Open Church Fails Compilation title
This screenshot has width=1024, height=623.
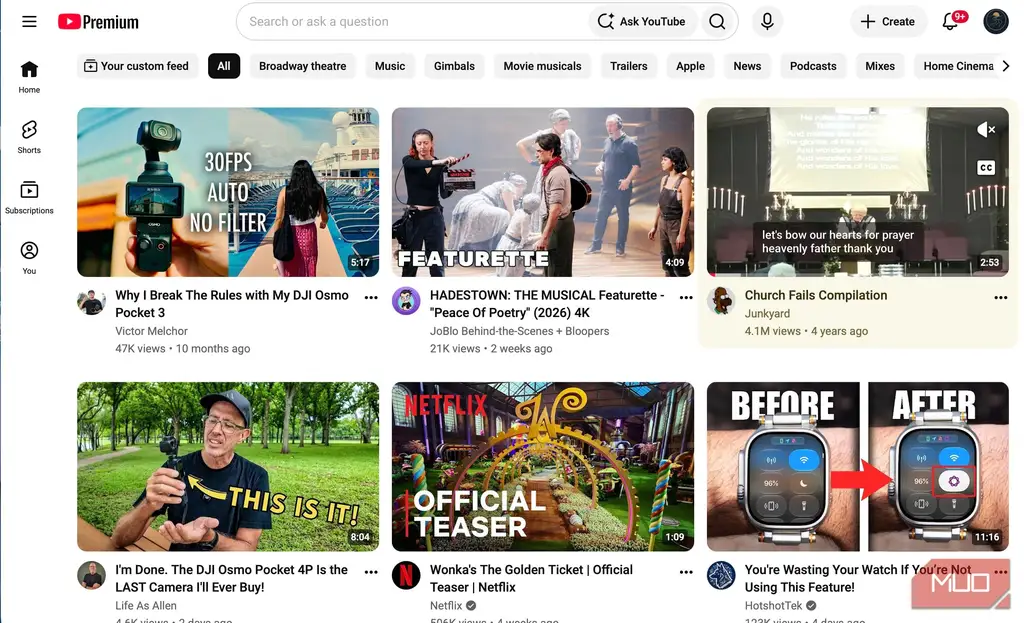(x=816, y=295)
